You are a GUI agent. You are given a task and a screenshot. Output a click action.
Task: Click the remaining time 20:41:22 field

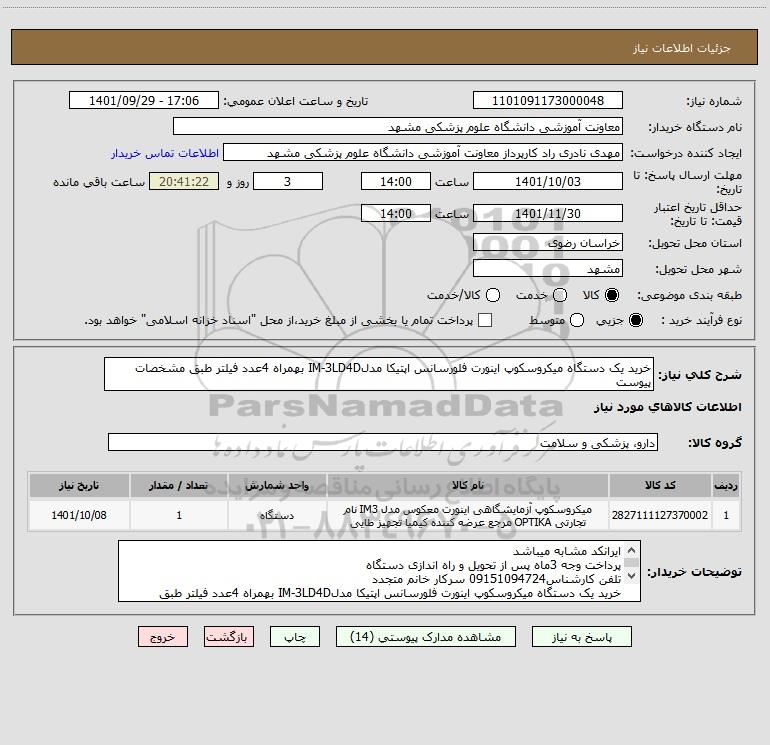184,181
